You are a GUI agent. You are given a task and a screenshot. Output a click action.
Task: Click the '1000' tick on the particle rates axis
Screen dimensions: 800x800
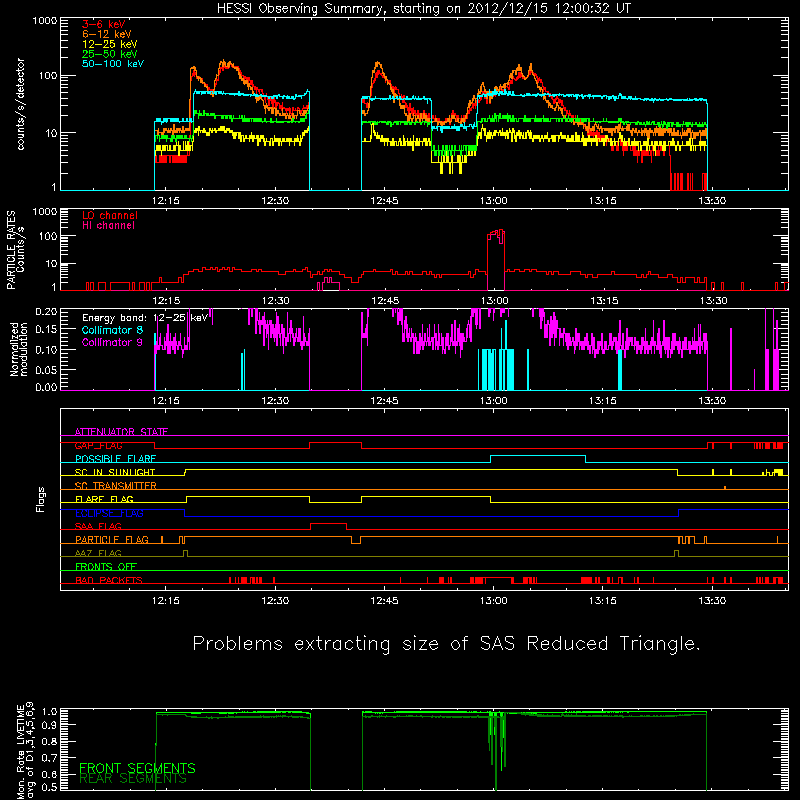[45, 212]
